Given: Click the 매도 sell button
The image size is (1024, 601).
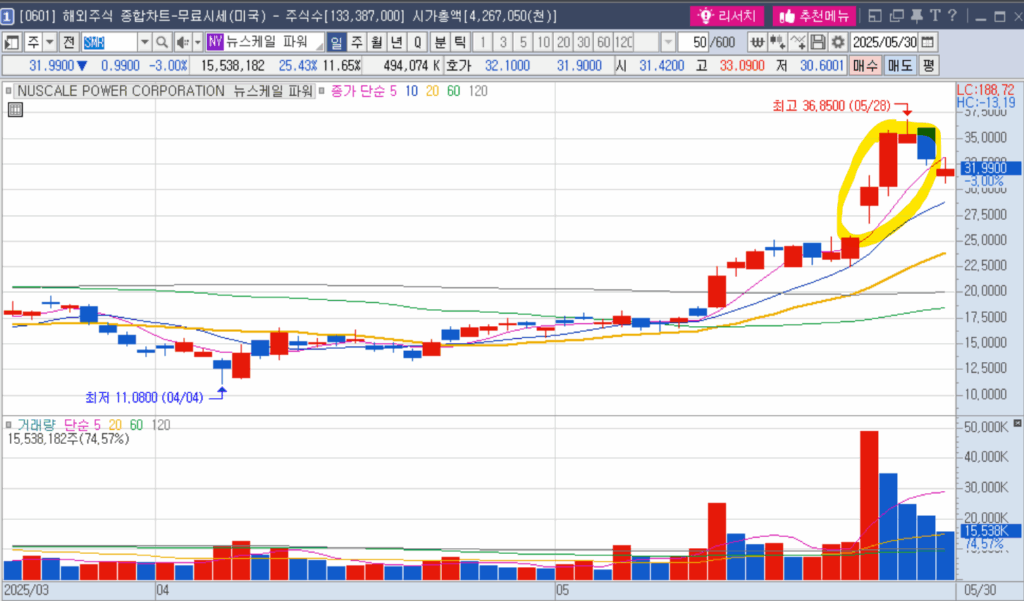Looking at the screenshot, I should 899,66.
